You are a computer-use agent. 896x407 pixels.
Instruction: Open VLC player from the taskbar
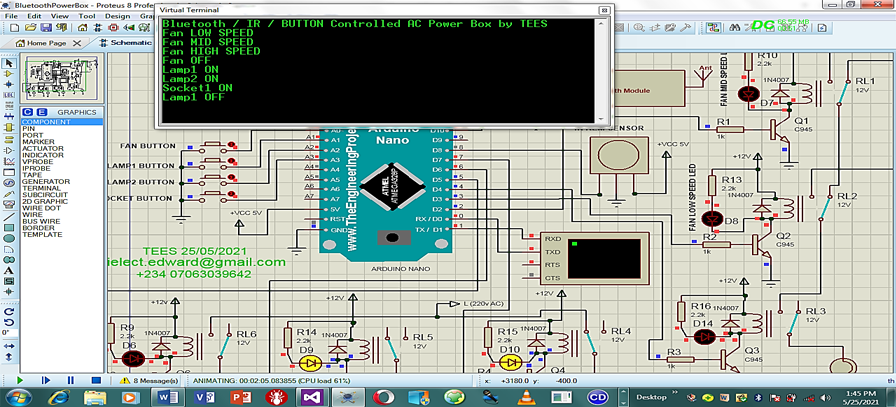[x=527, y=397]
